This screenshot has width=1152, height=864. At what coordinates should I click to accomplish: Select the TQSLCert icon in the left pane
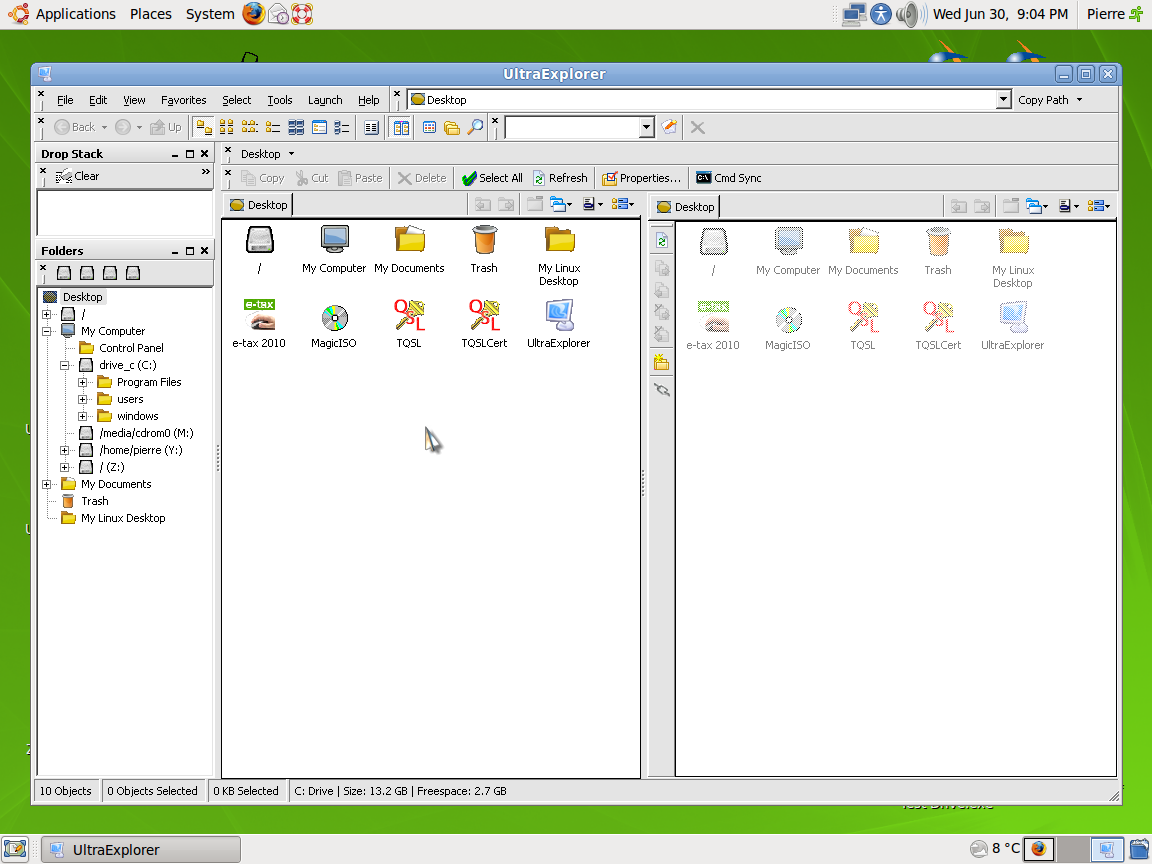[x=484, y=318]
